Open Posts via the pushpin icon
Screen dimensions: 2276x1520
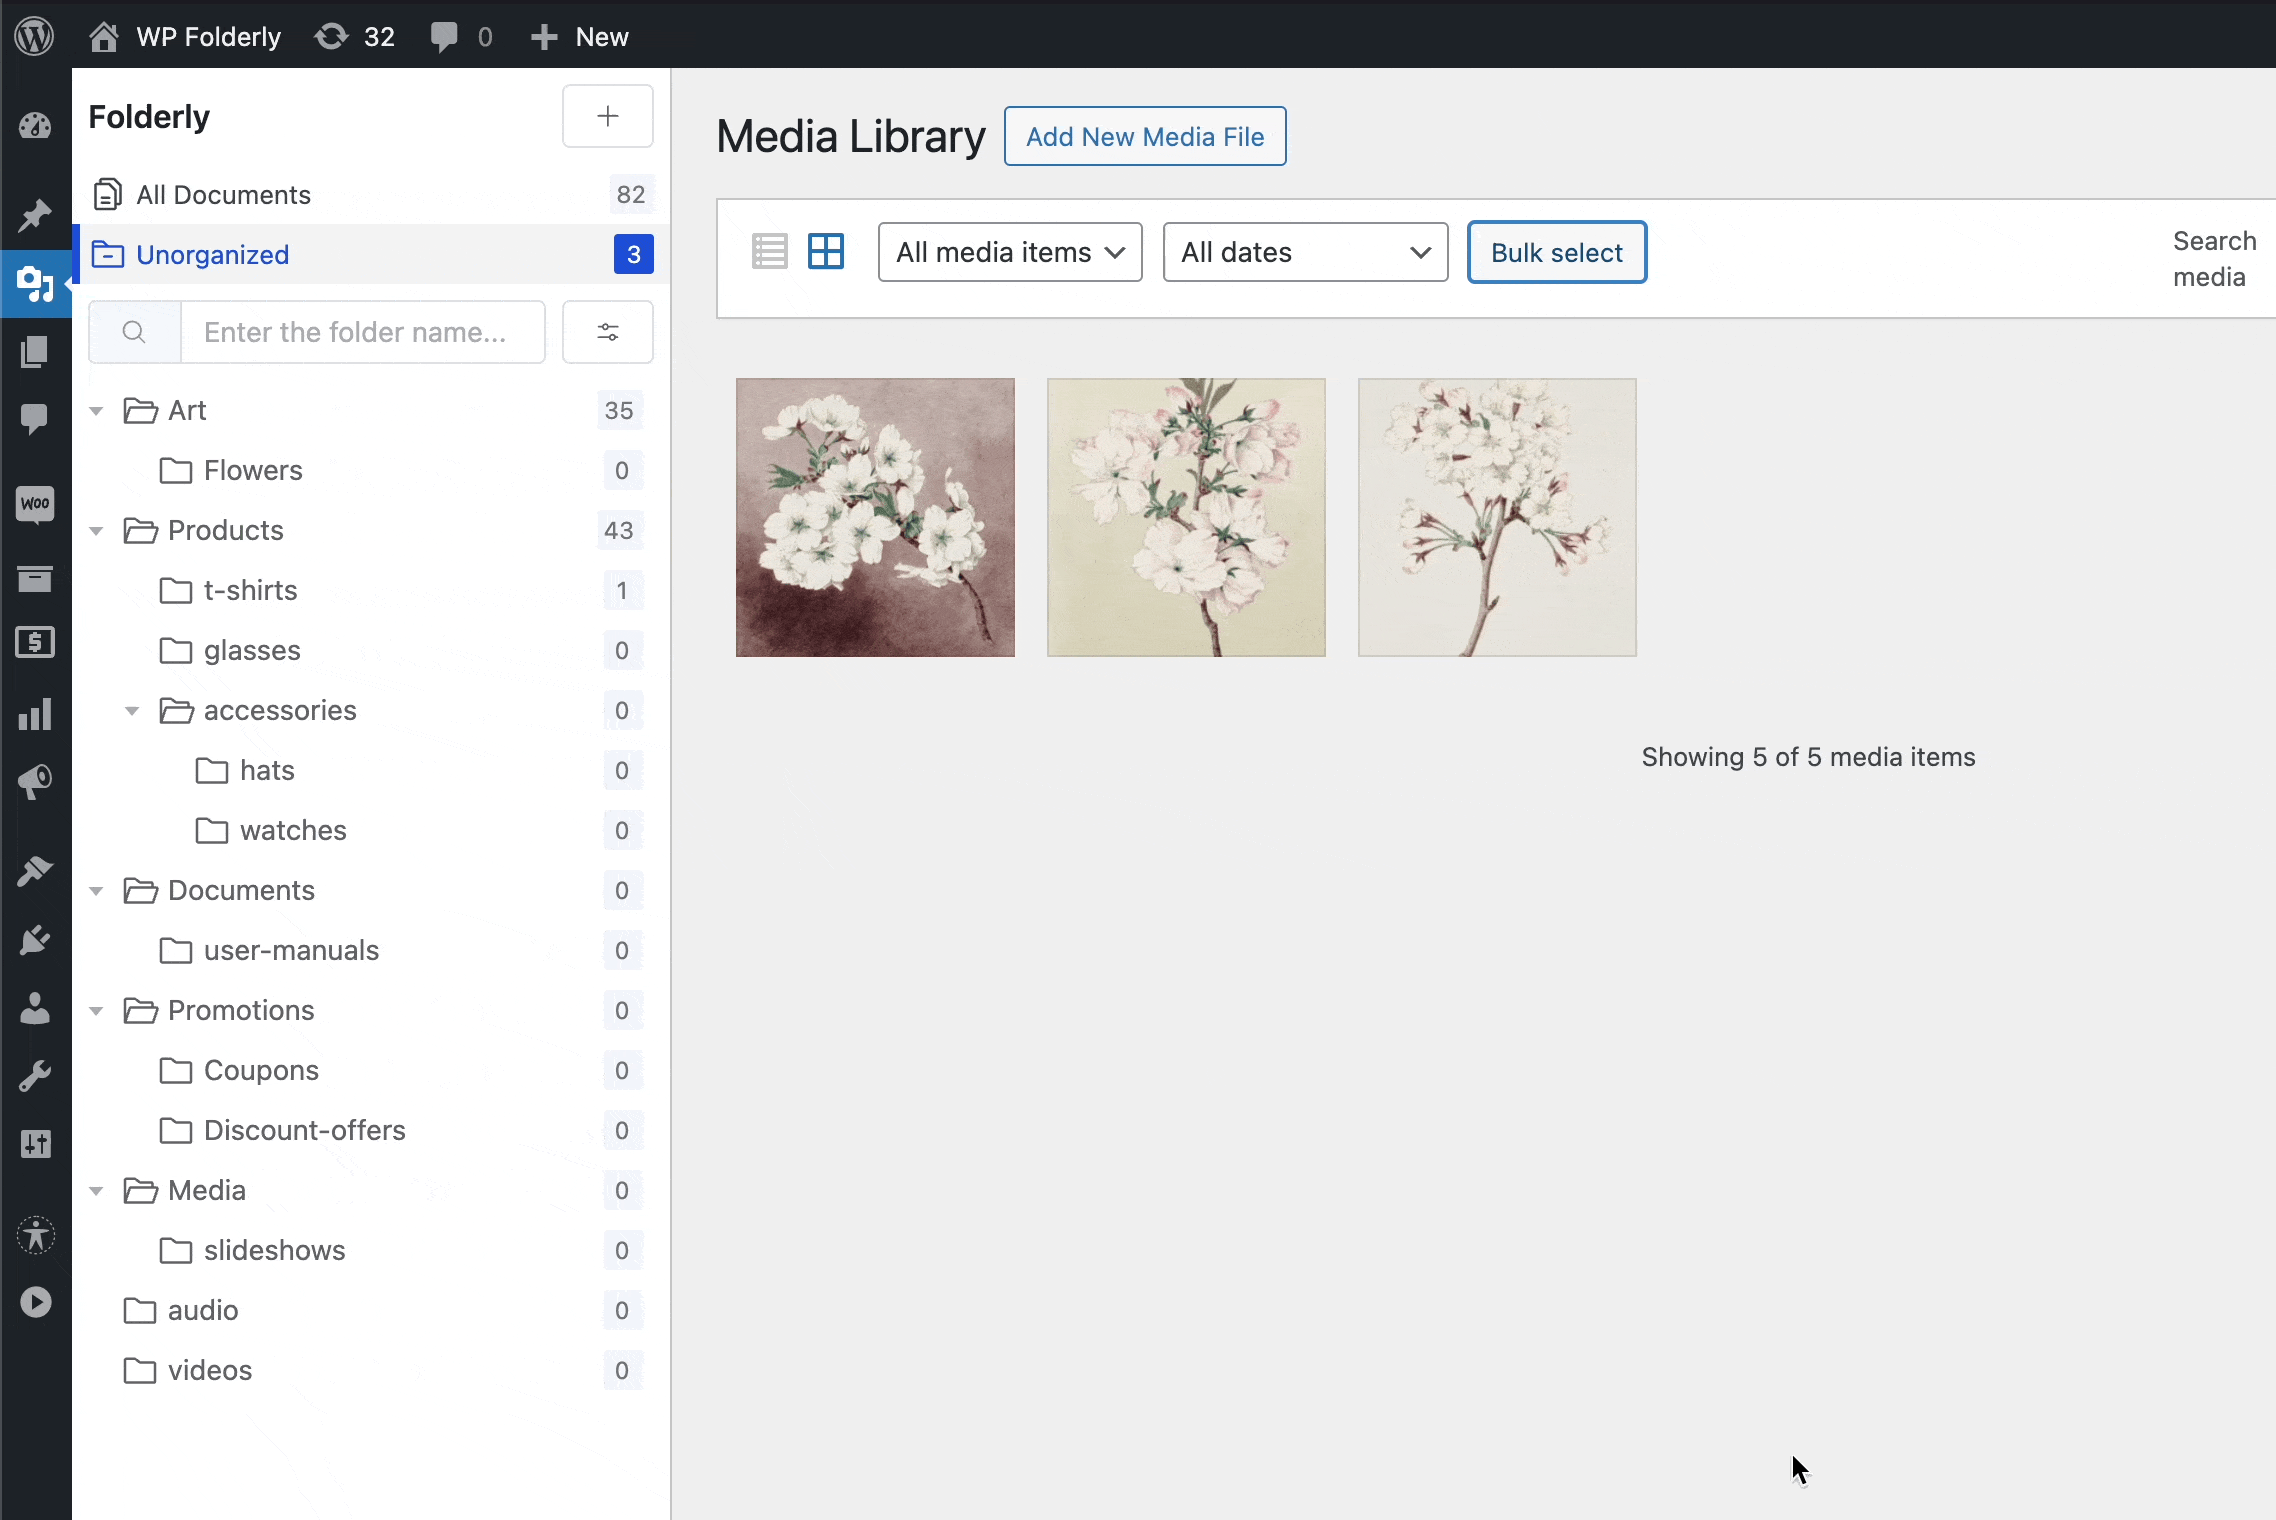pyautogui.click(x=35, y=214)
